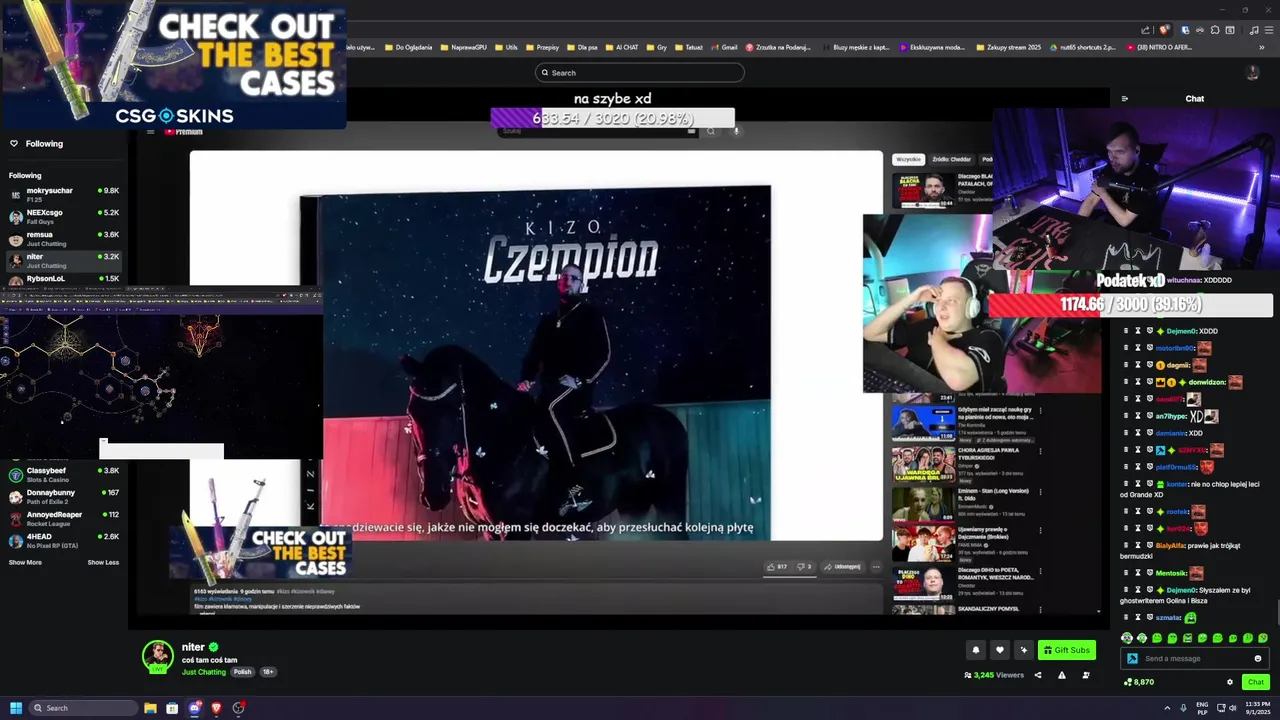Click niter streamer avatar below video
Image resolution: width=1280 pixels, height=720 pixels.
coord(157,656)
